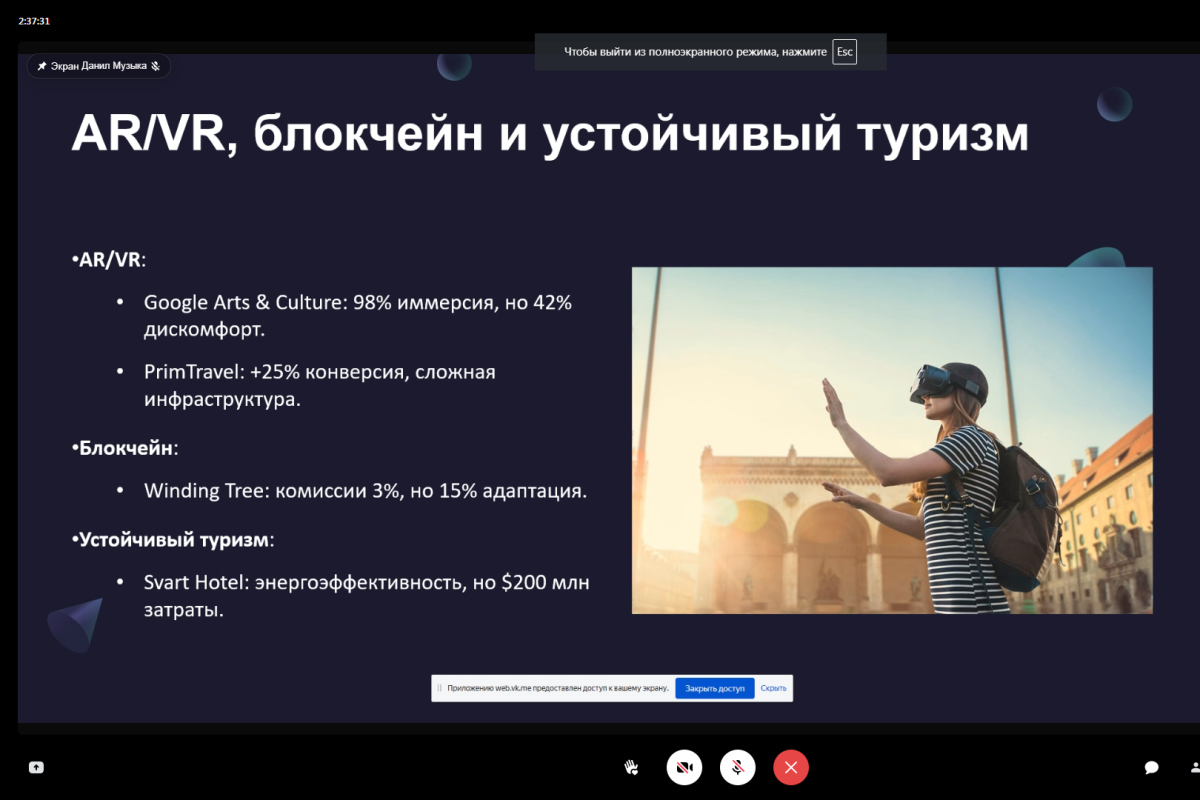Click the Закрыть доступ button
The width and height of the screenshot is (1200, 800).
coord(715,688)
